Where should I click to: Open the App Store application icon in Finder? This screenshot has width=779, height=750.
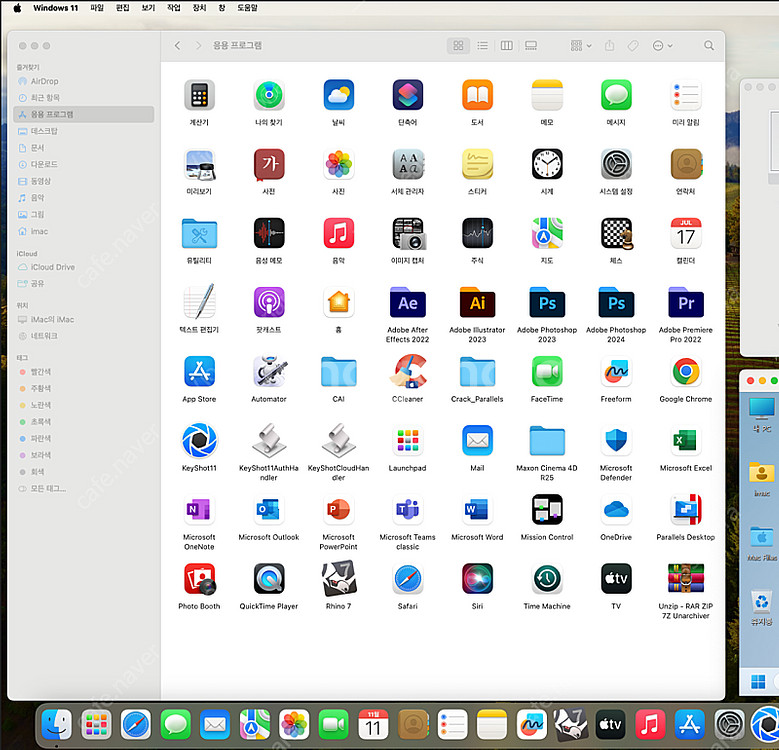pyautogui.click(x=199, y=372)
